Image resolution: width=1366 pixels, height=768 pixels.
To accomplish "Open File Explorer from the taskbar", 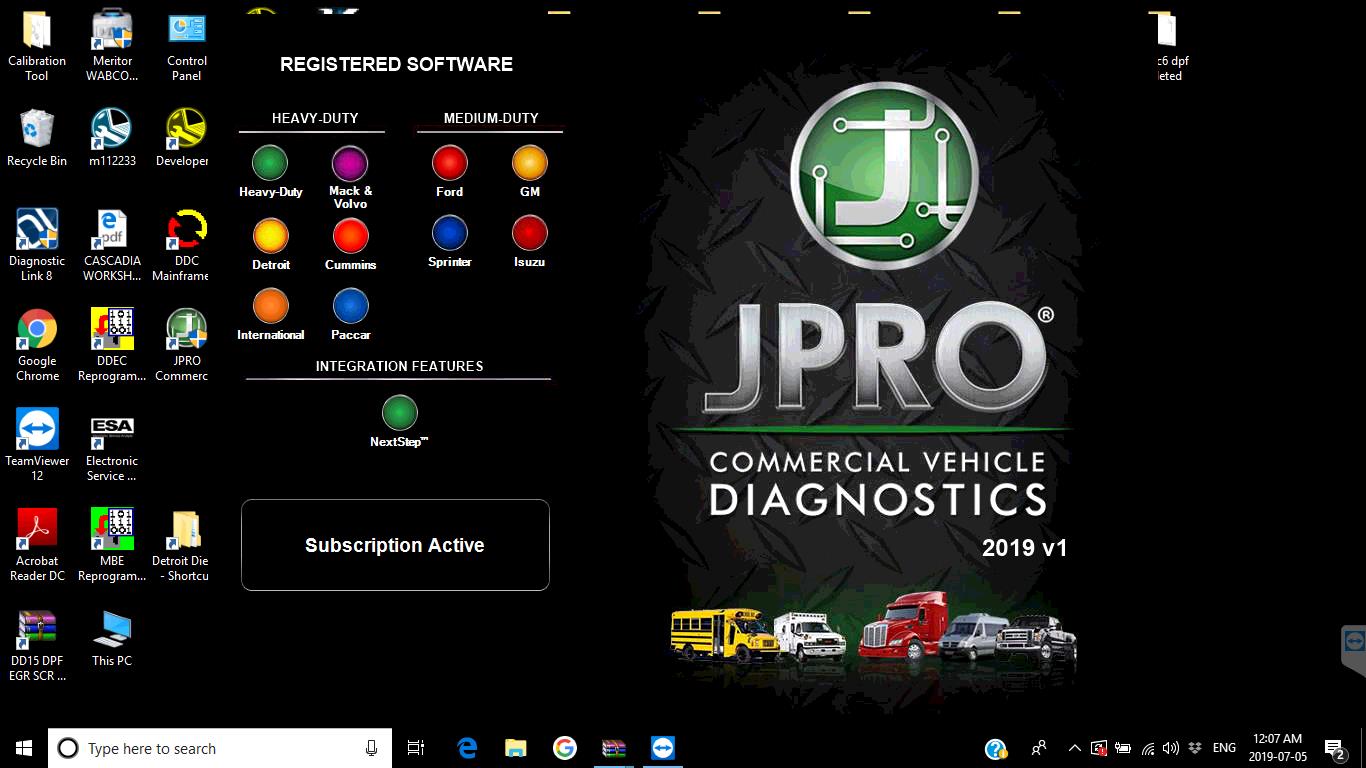I will click(x=516, y=748).
